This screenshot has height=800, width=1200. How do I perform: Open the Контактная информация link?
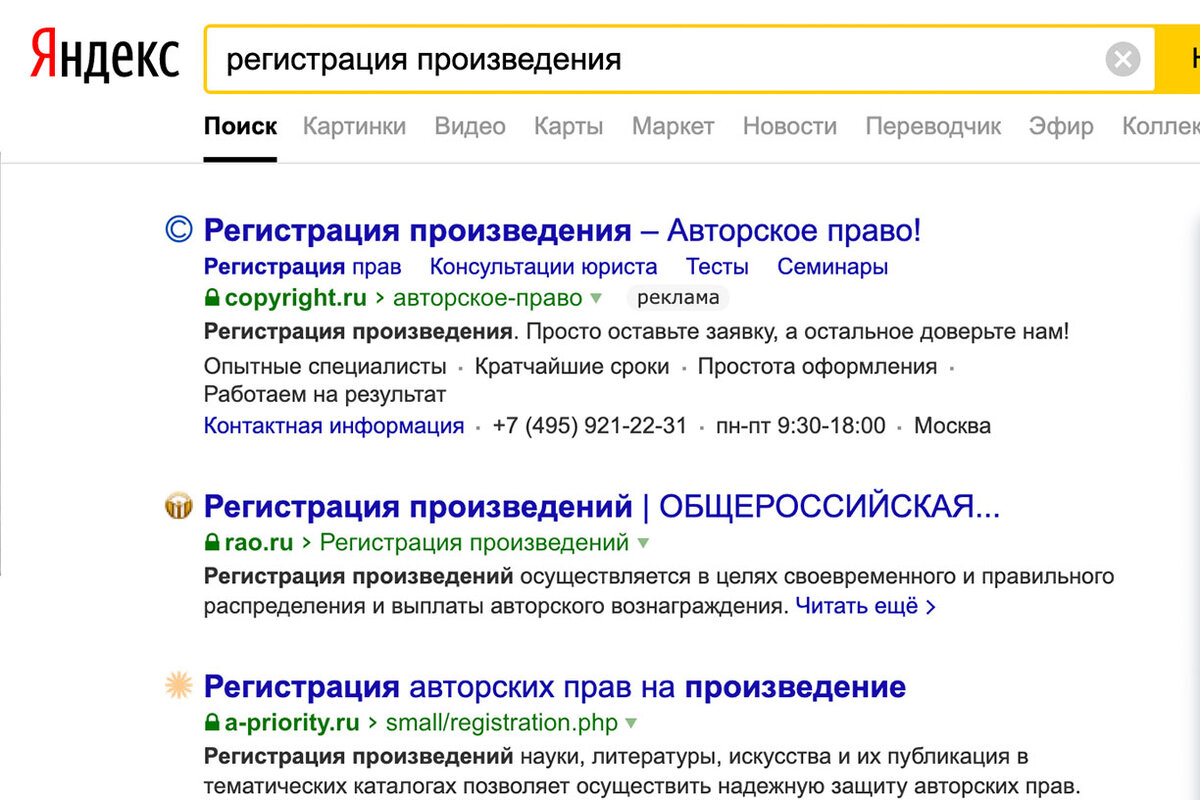334,425
